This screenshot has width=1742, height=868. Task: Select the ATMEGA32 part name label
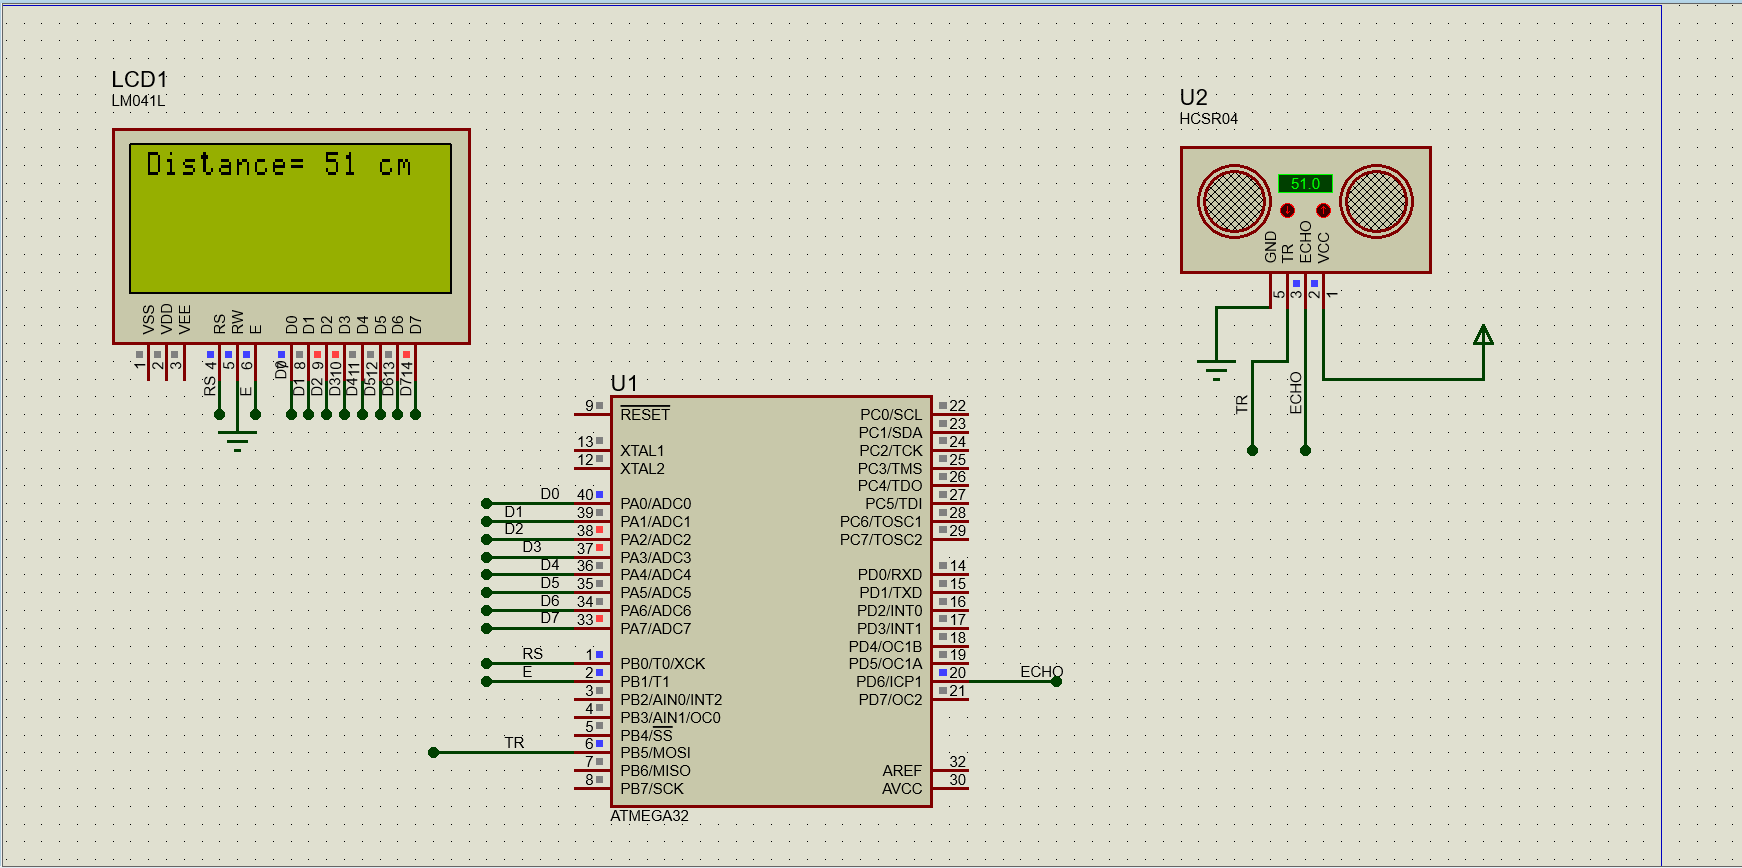(649, 816)
